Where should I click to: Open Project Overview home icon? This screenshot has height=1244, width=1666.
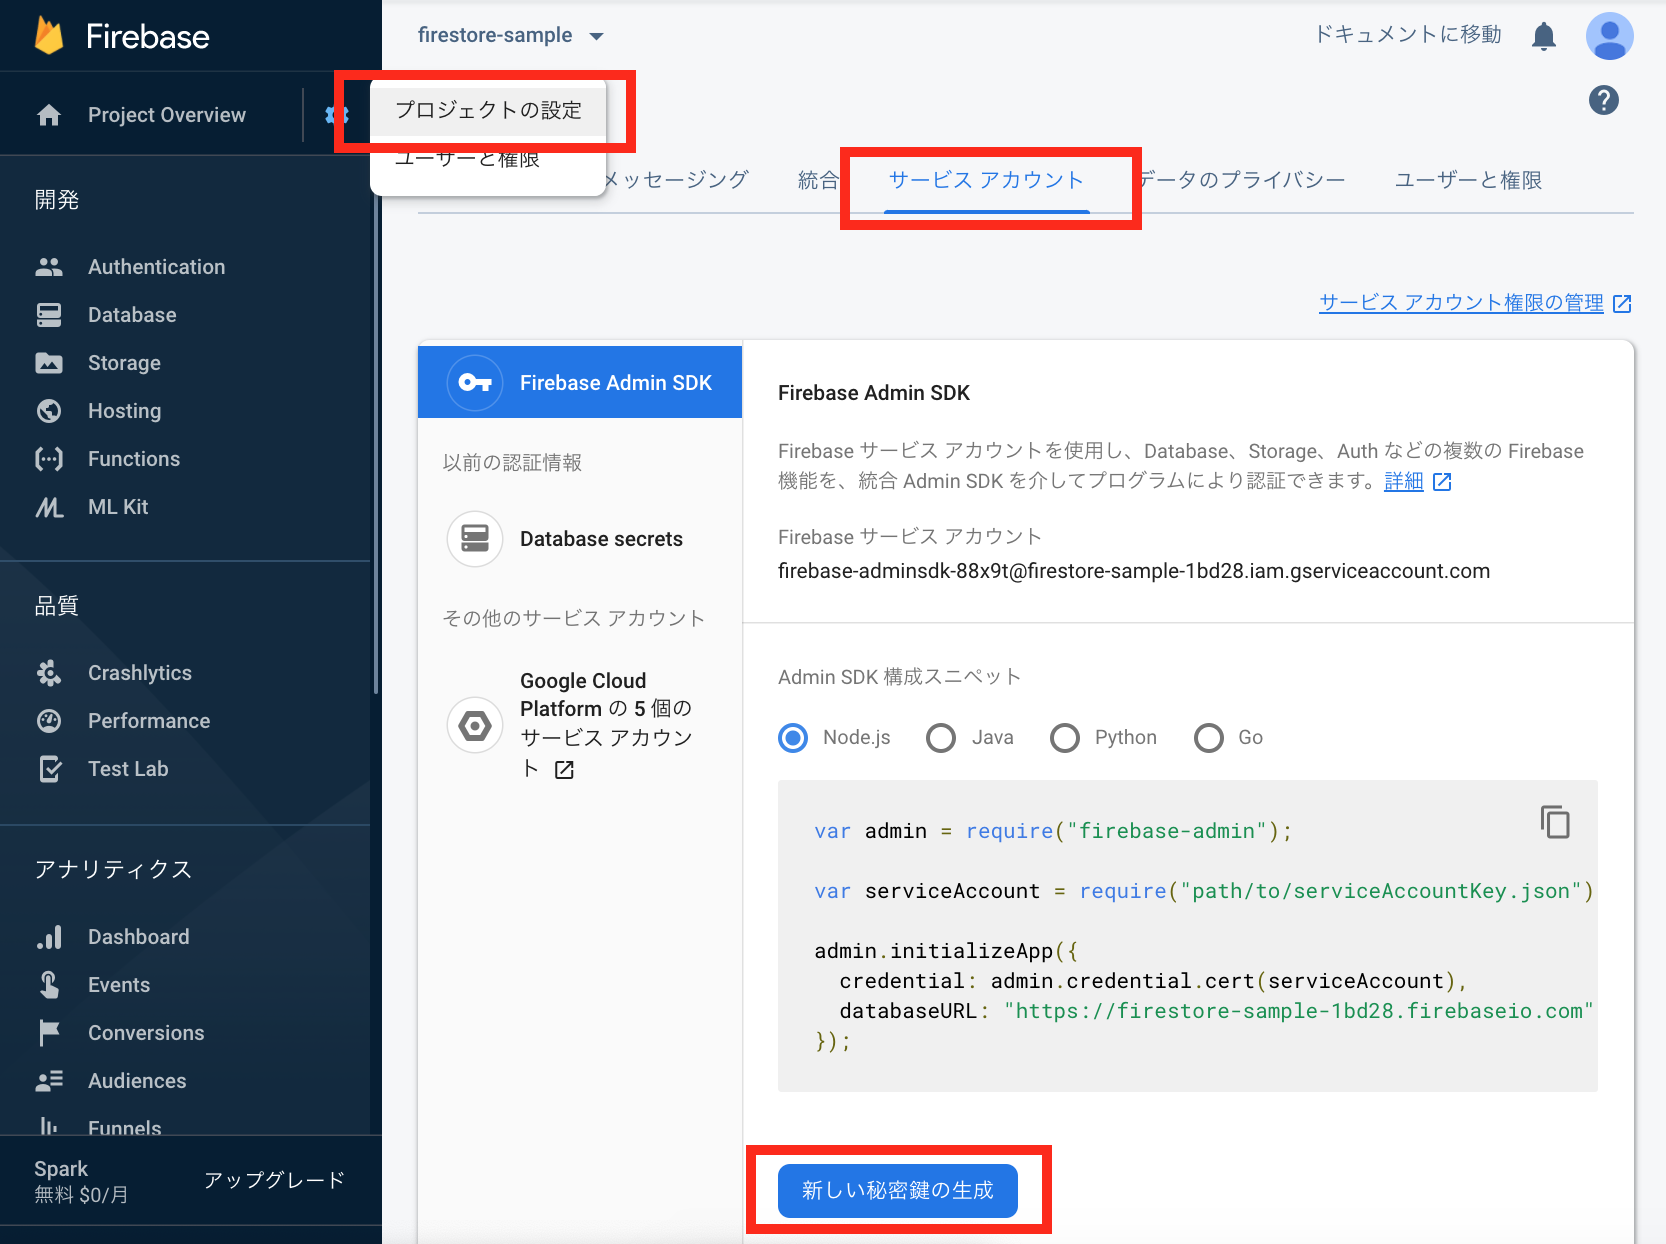(x=49, y=115)
